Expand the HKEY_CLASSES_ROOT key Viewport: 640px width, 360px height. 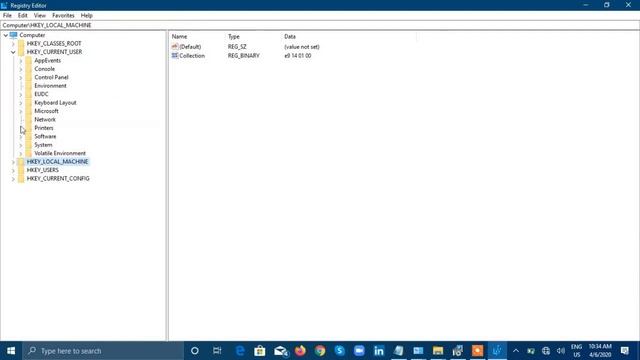click(13, 44)
